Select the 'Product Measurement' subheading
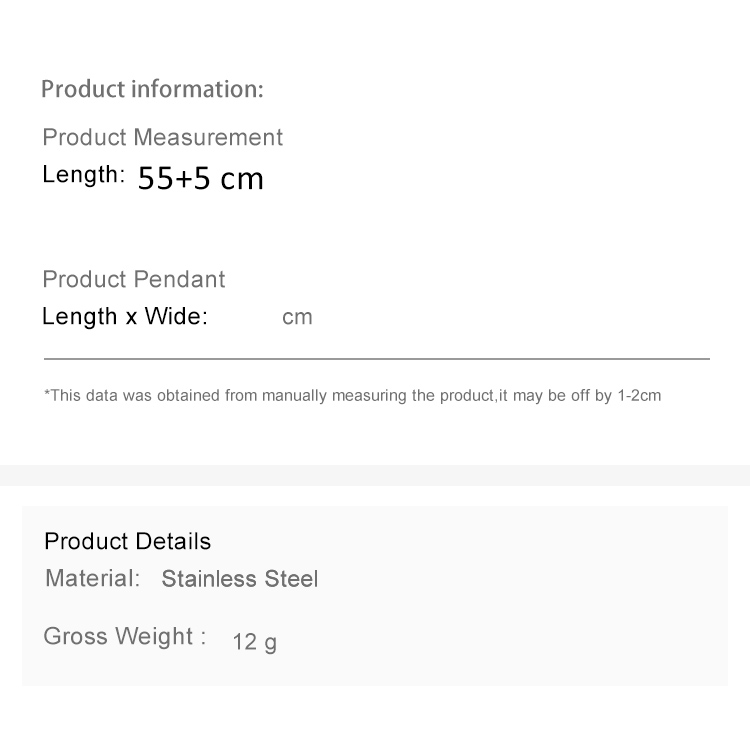 point(163,137)
